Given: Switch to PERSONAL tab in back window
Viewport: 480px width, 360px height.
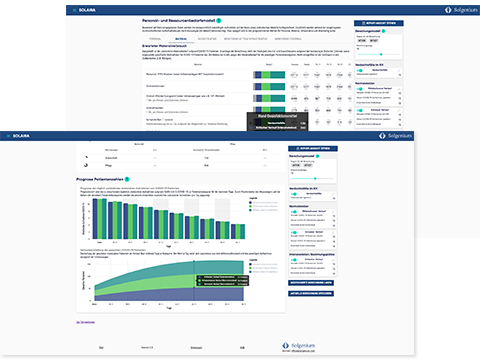Looking at the screenshot, I should [x=155, y=39].
